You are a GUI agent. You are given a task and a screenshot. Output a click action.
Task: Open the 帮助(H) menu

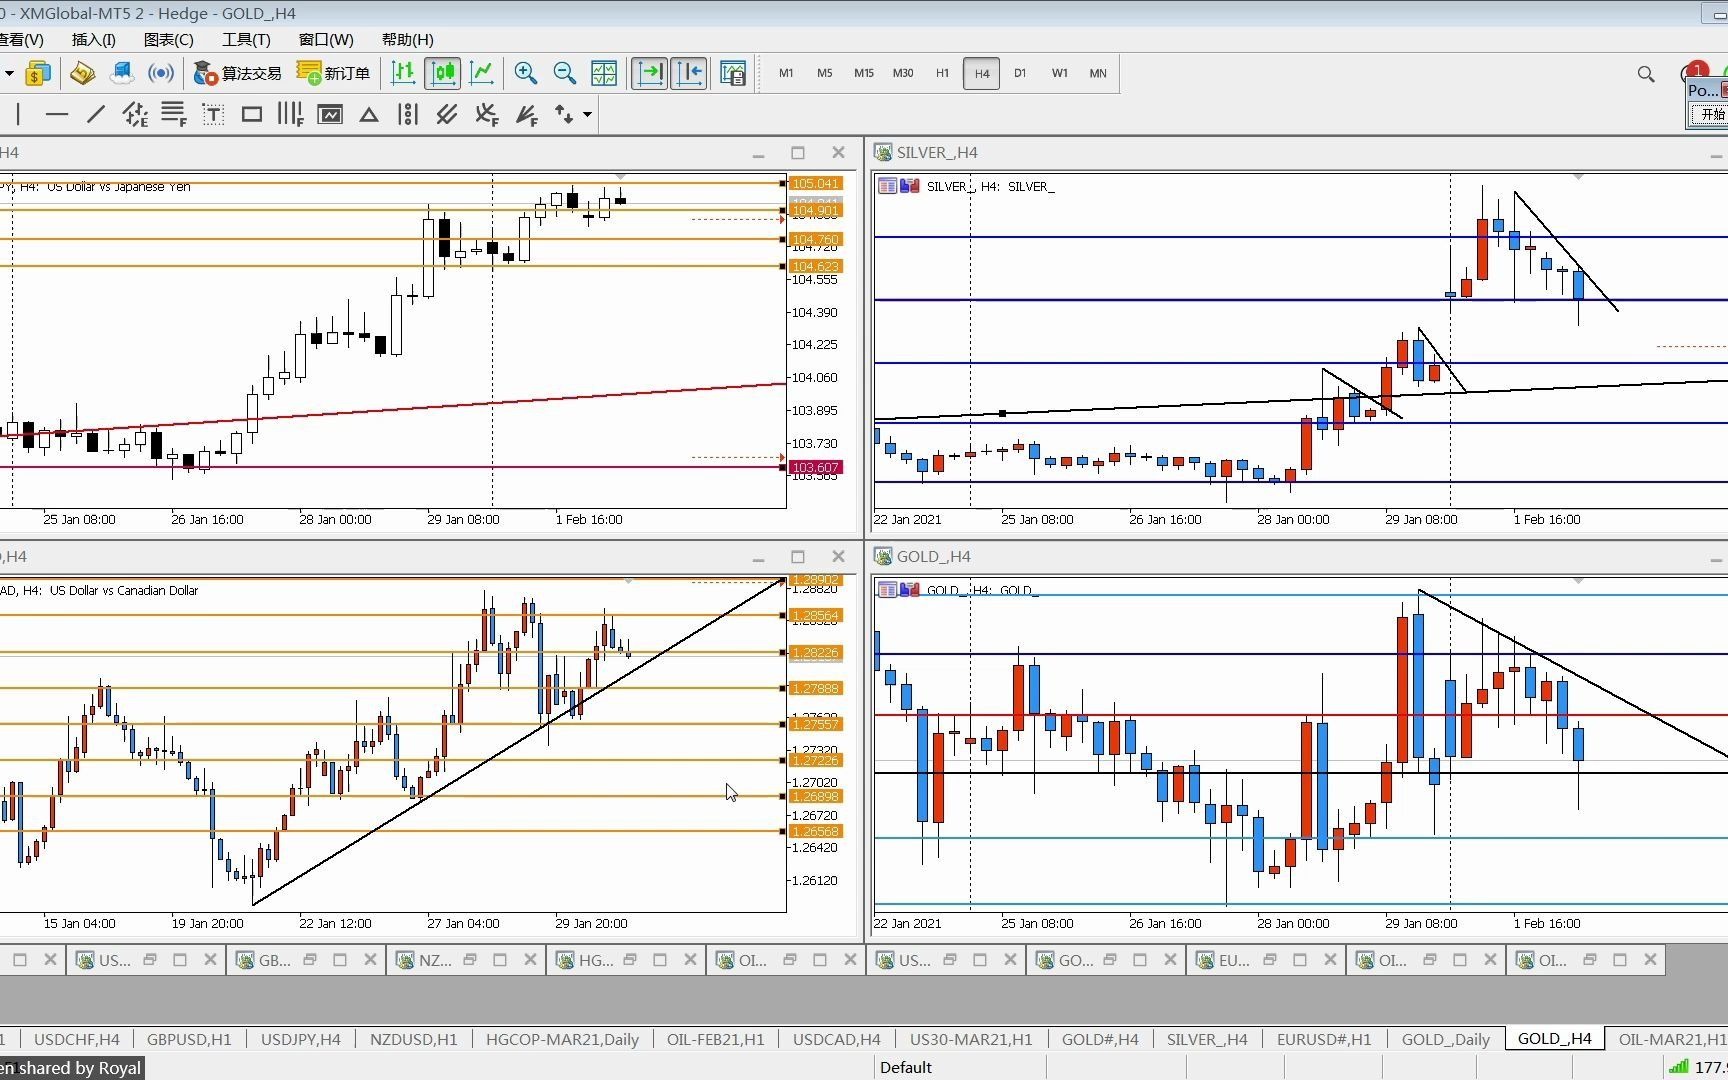[x=408, y=40]
